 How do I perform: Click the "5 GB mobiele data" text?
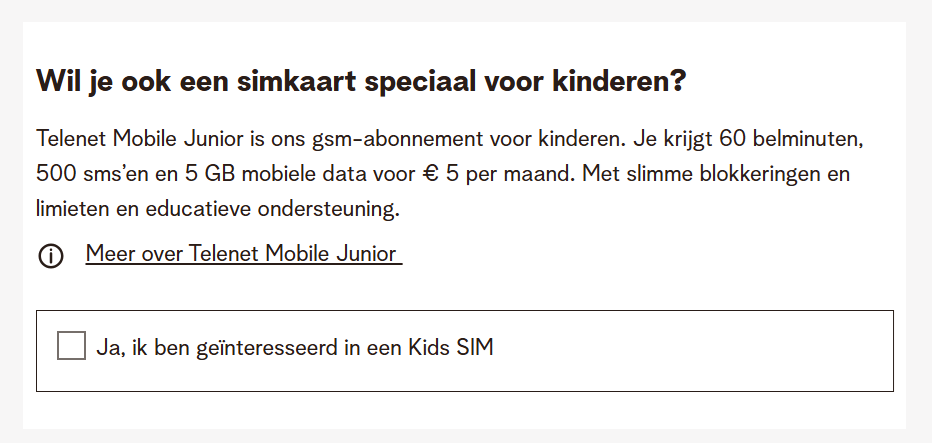point(257,172)
